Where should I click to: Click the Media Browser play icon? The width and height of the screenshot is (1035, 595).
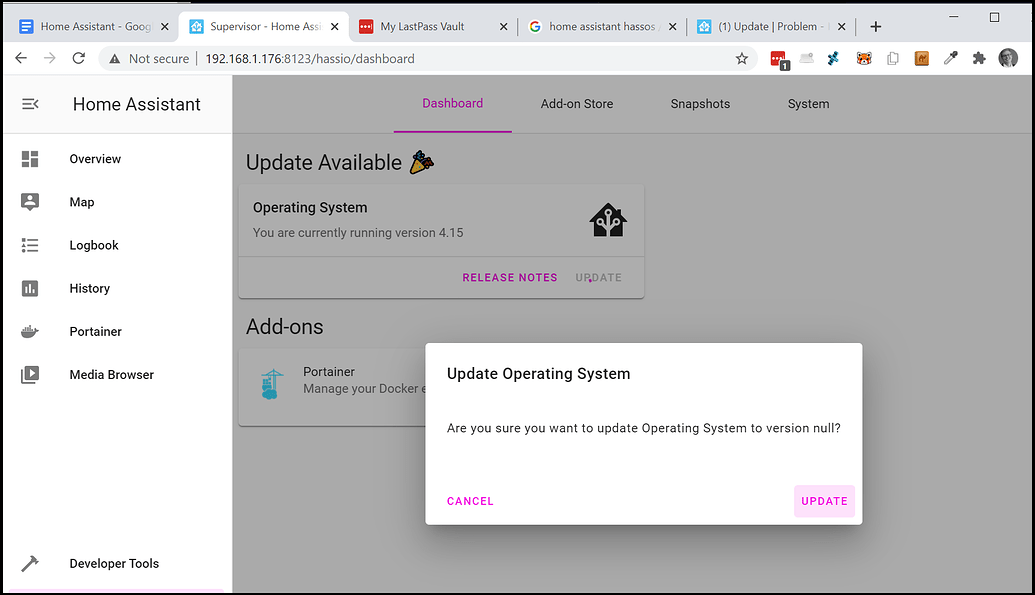[30, 374]
